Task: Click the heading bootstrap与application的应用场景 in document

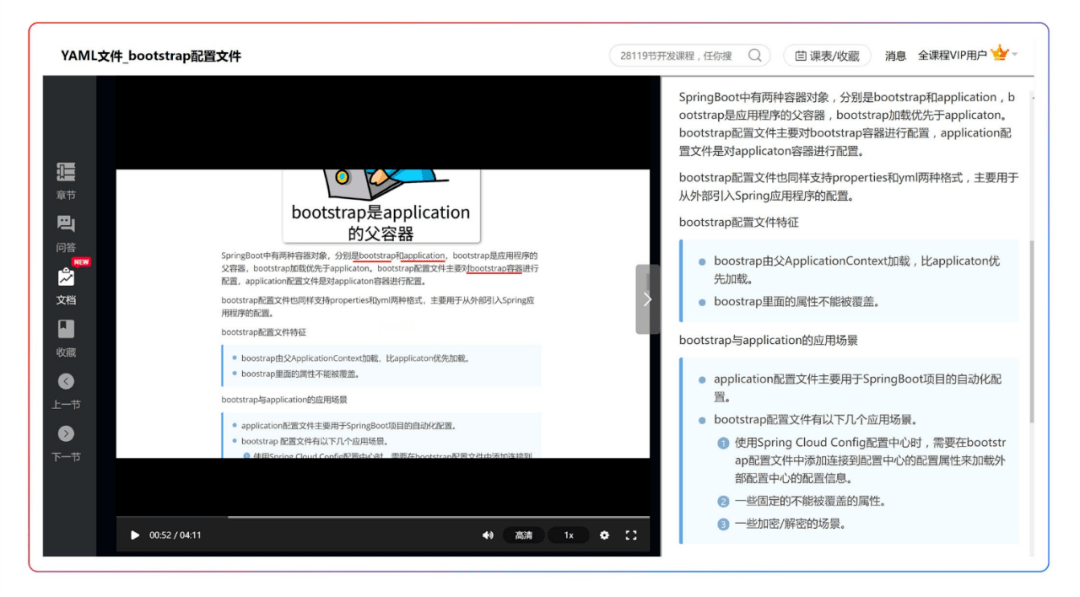Action: point(768,340)
